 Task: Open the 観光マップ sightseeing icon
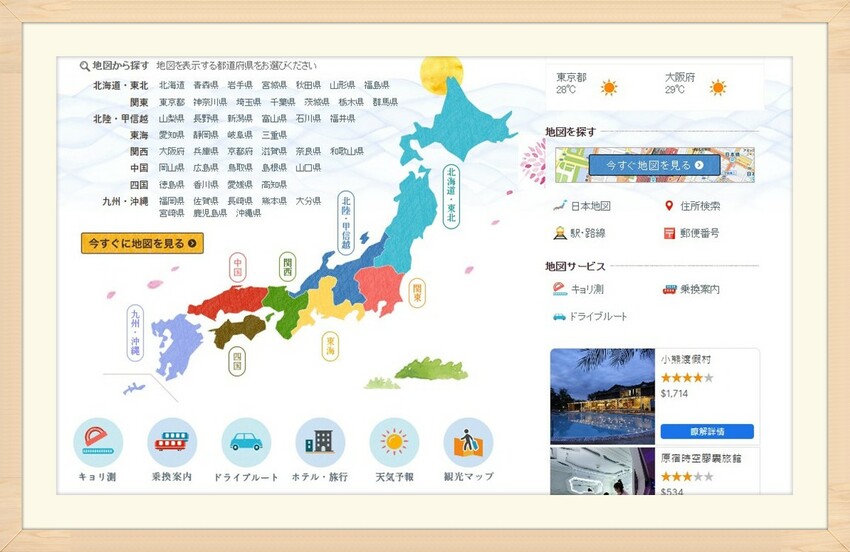468,443
